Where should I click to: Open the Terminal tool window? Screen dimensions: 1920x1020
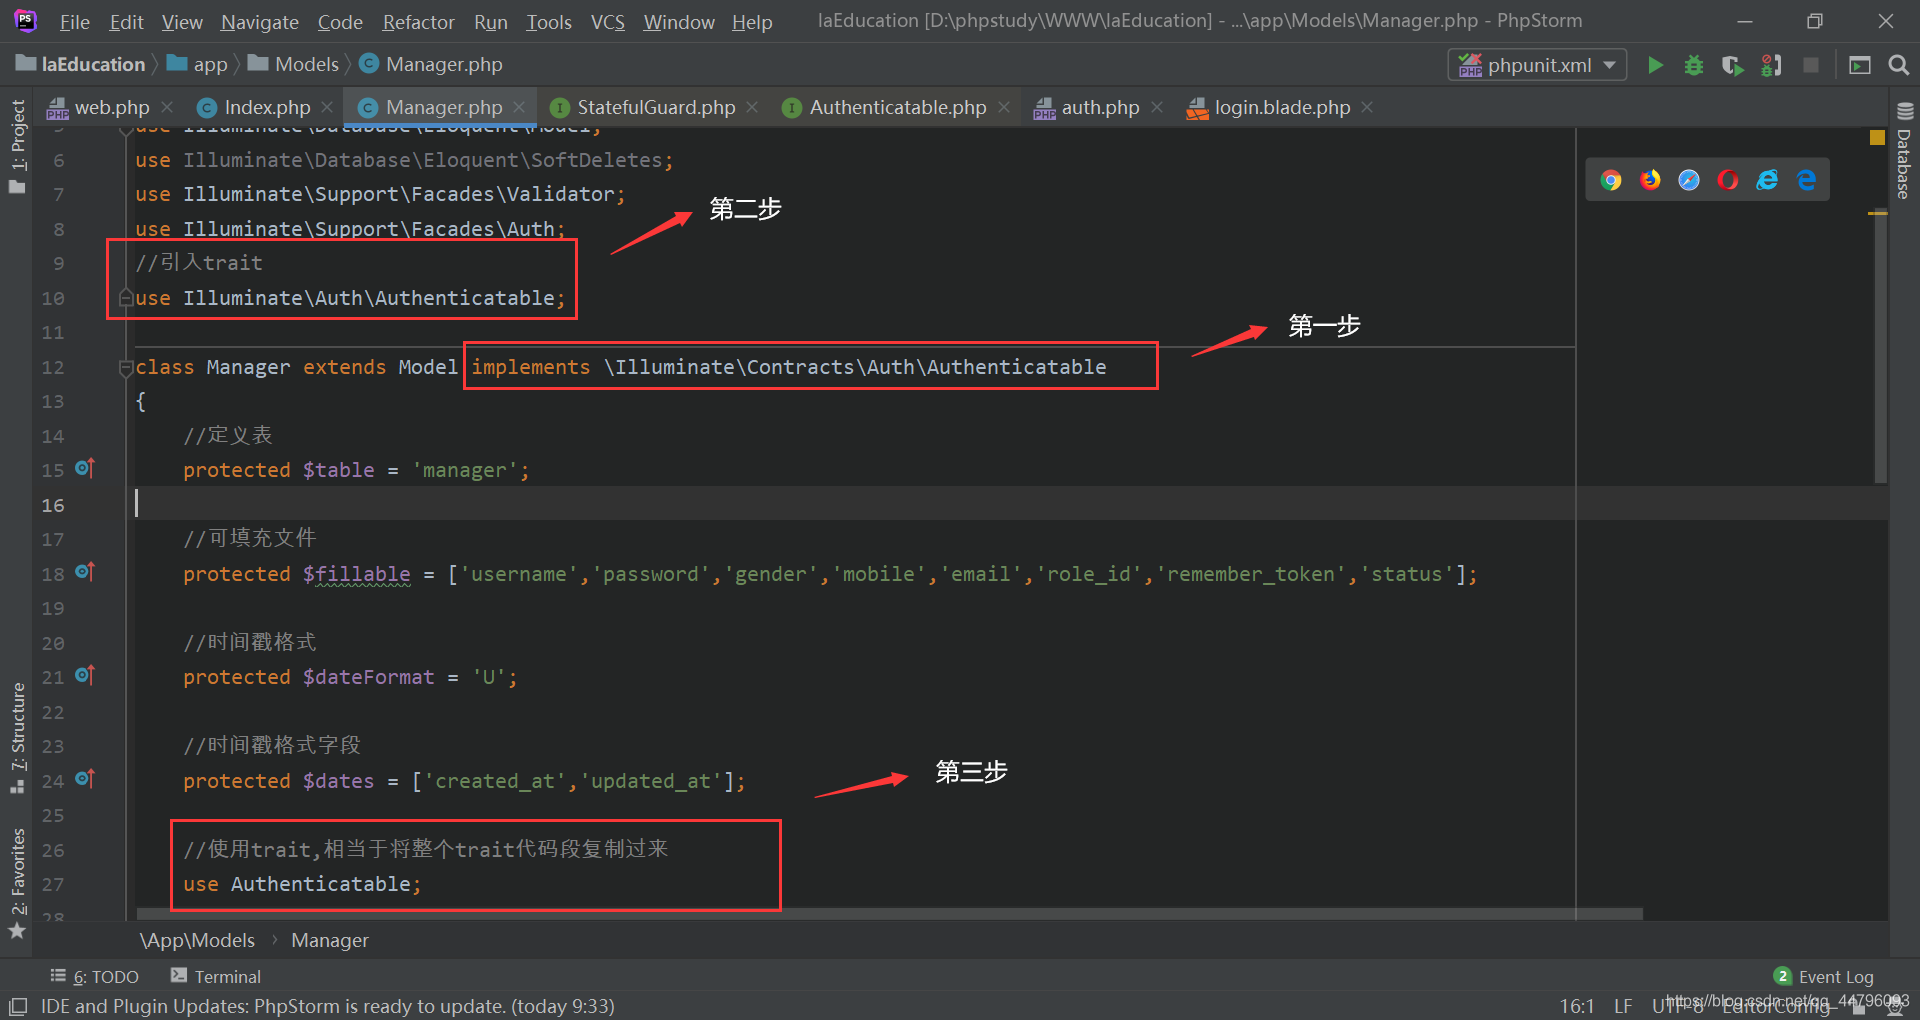[x=216, y=977]
